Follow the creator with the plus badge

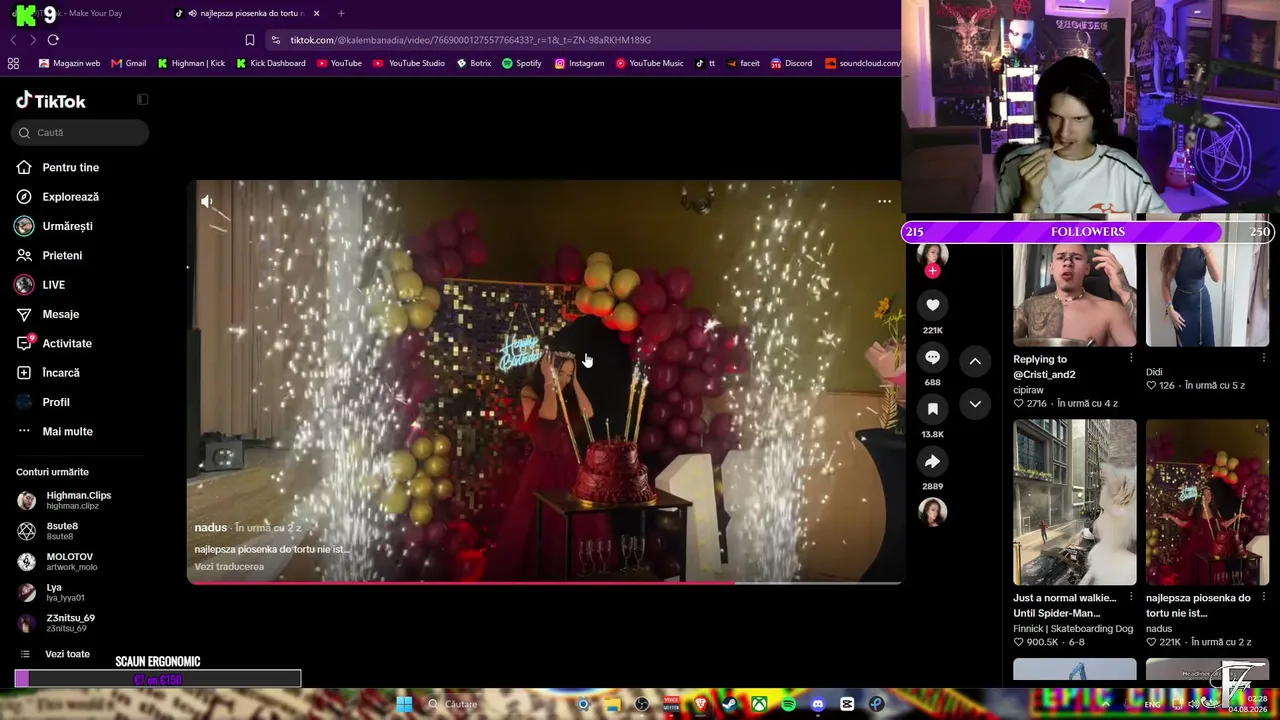932,271
